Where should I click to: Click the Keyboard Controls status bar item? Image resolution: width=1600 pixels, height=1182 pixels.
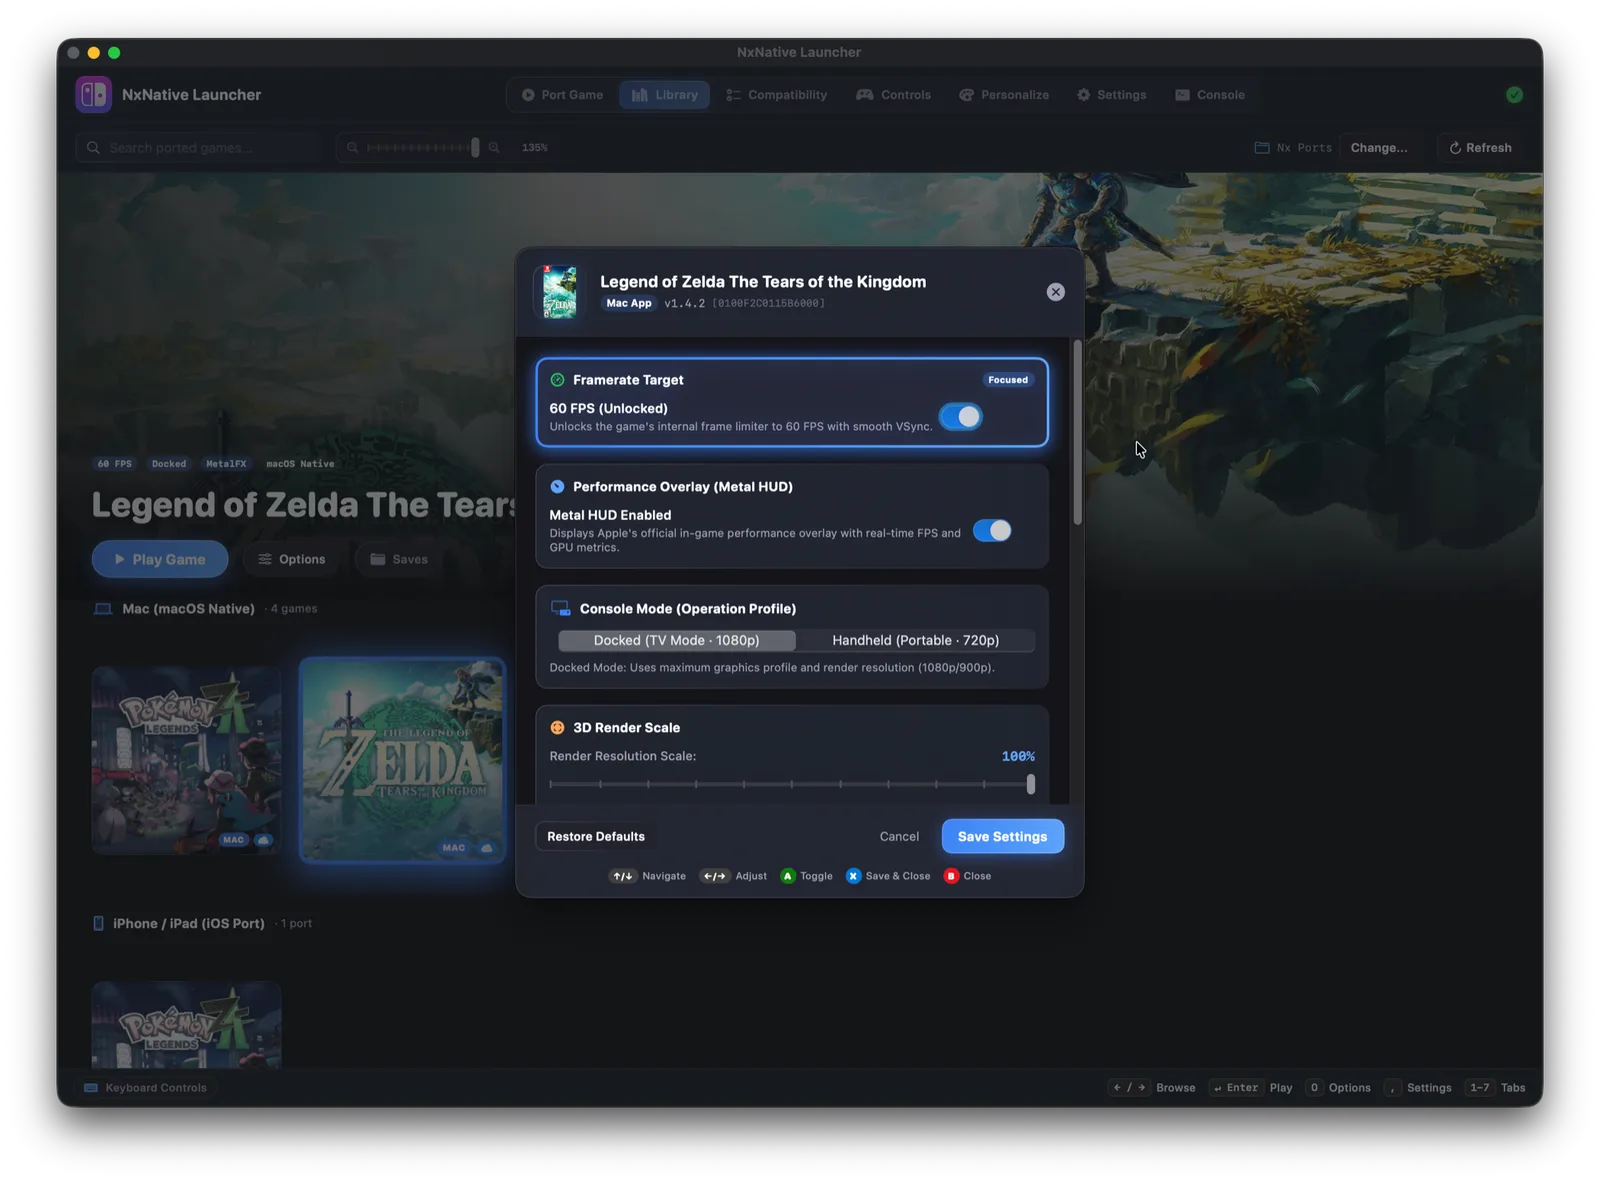[x=146, y=1088]
